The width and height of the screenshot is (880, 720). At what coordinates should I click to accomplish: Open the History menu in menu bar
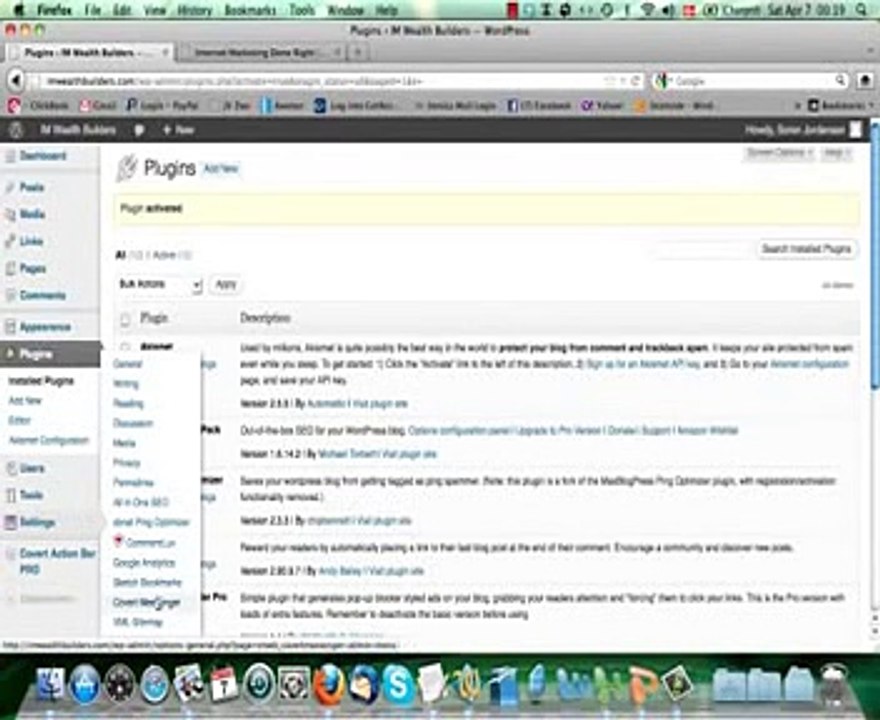point(194,10)
